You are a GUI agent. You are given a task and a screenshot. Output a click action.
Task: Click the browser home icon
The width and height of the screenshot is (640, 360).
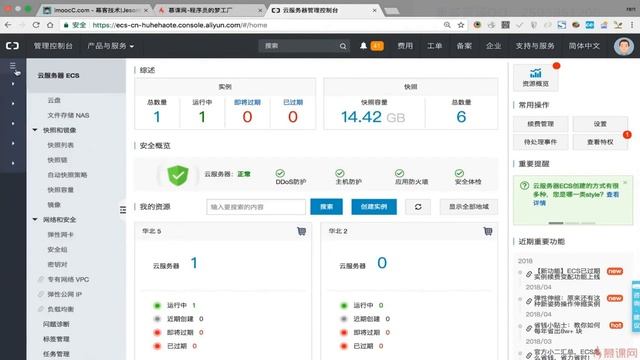[x=50, y=25]
